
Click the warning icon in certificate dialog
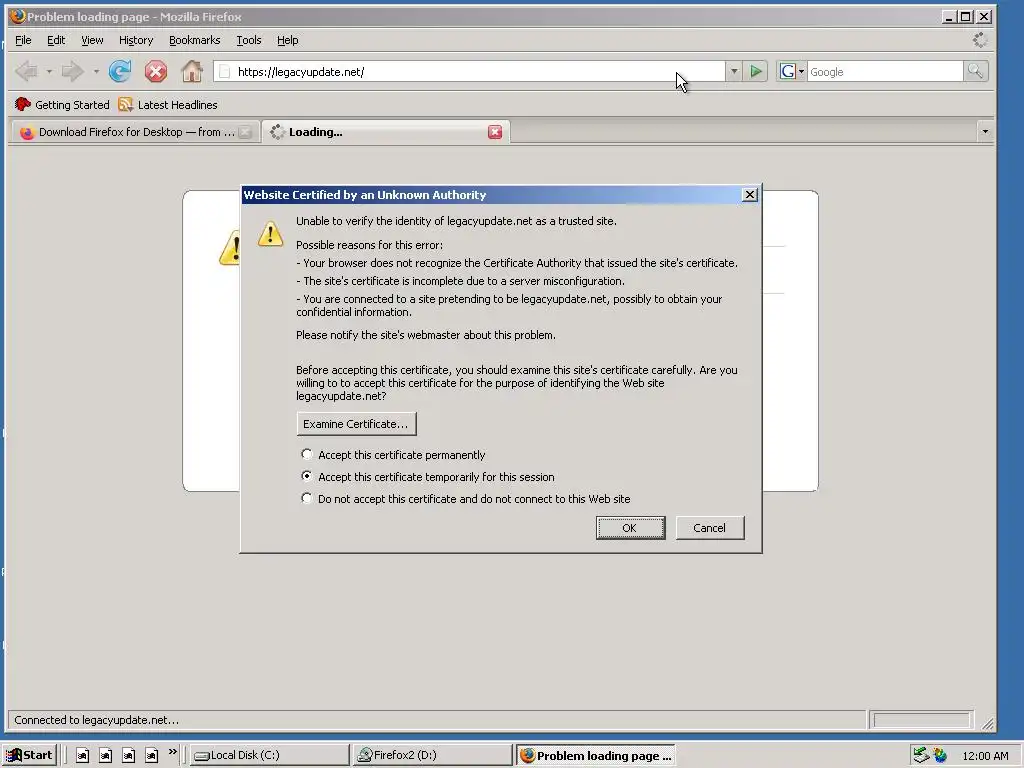coord(270,233)
